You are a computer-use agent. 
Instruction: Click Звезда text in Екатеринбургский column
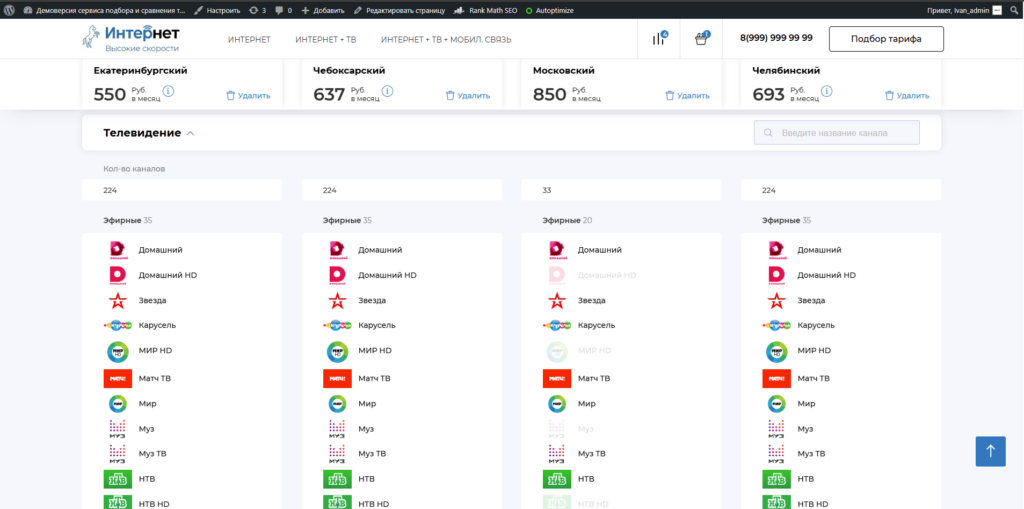pos(152,301)
